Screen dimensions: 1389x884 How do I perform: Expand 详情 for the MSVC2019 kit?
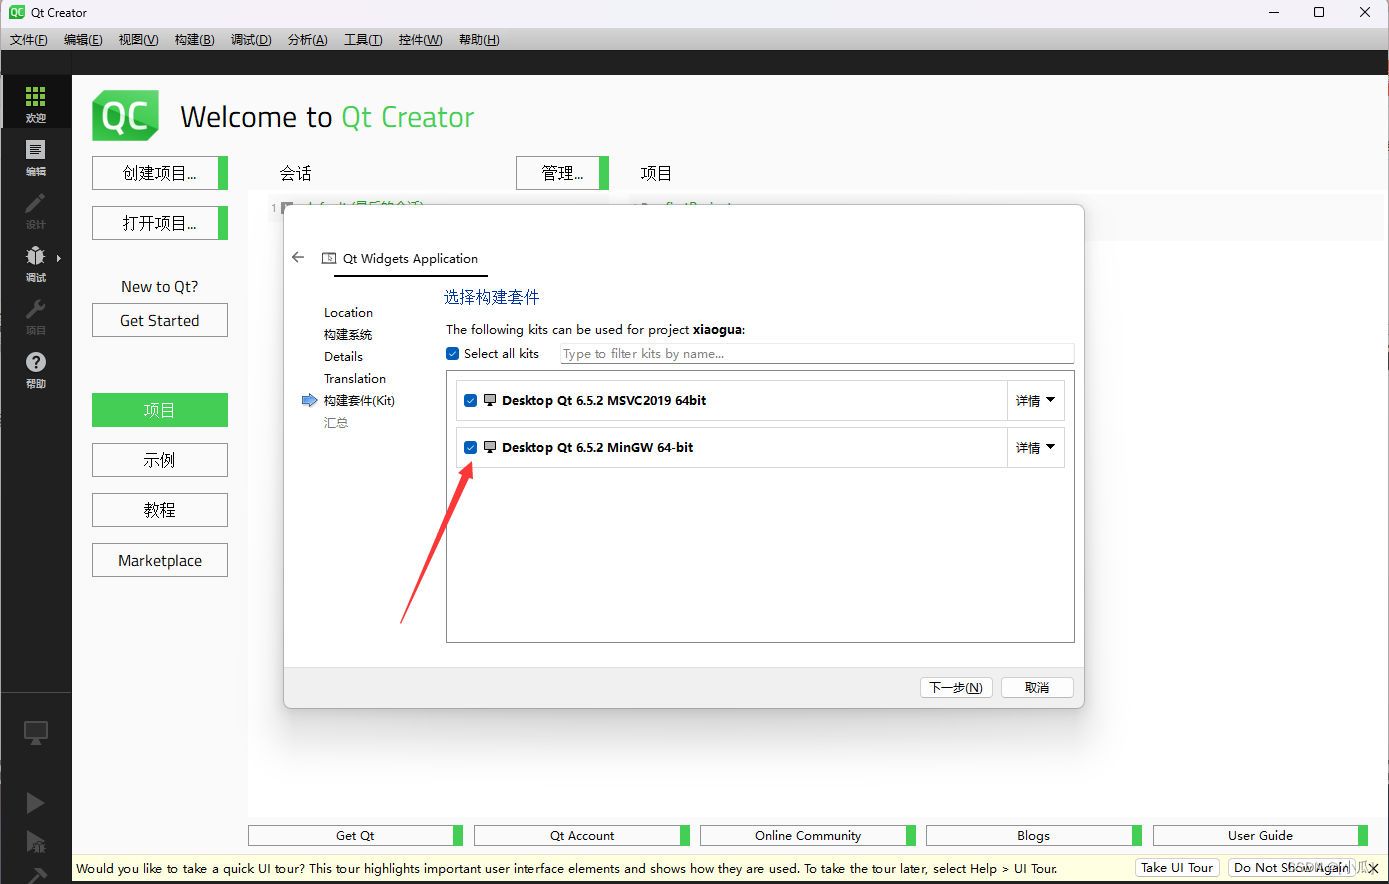1035,400
